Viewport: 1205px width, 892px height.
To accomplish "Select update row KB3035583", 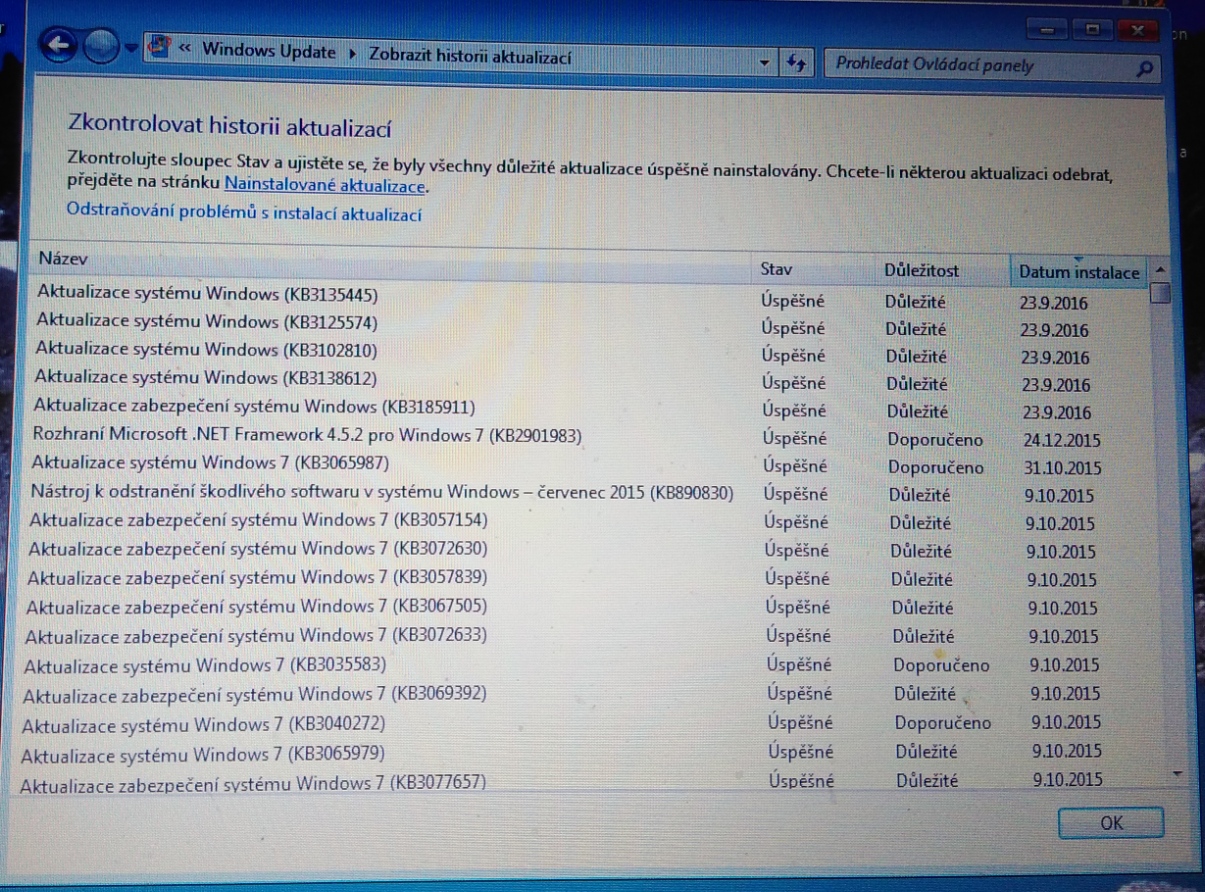I will point(590,665).
